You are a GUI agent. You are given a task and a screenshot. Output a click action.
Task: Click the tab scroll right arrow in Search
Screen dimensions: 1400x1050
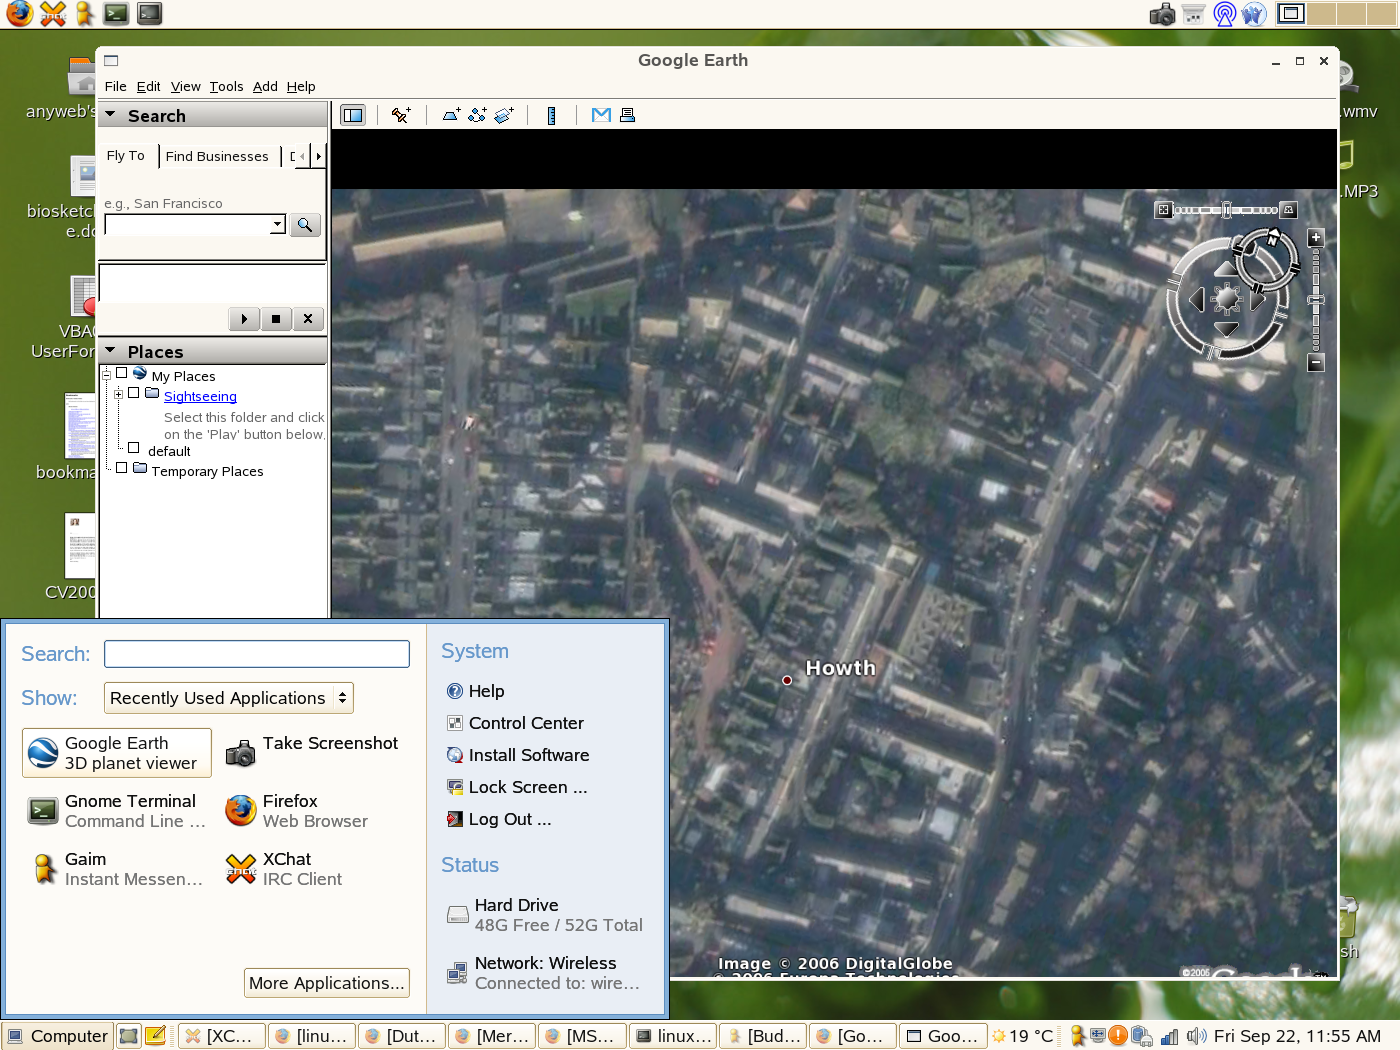click(x=318, y=156)
